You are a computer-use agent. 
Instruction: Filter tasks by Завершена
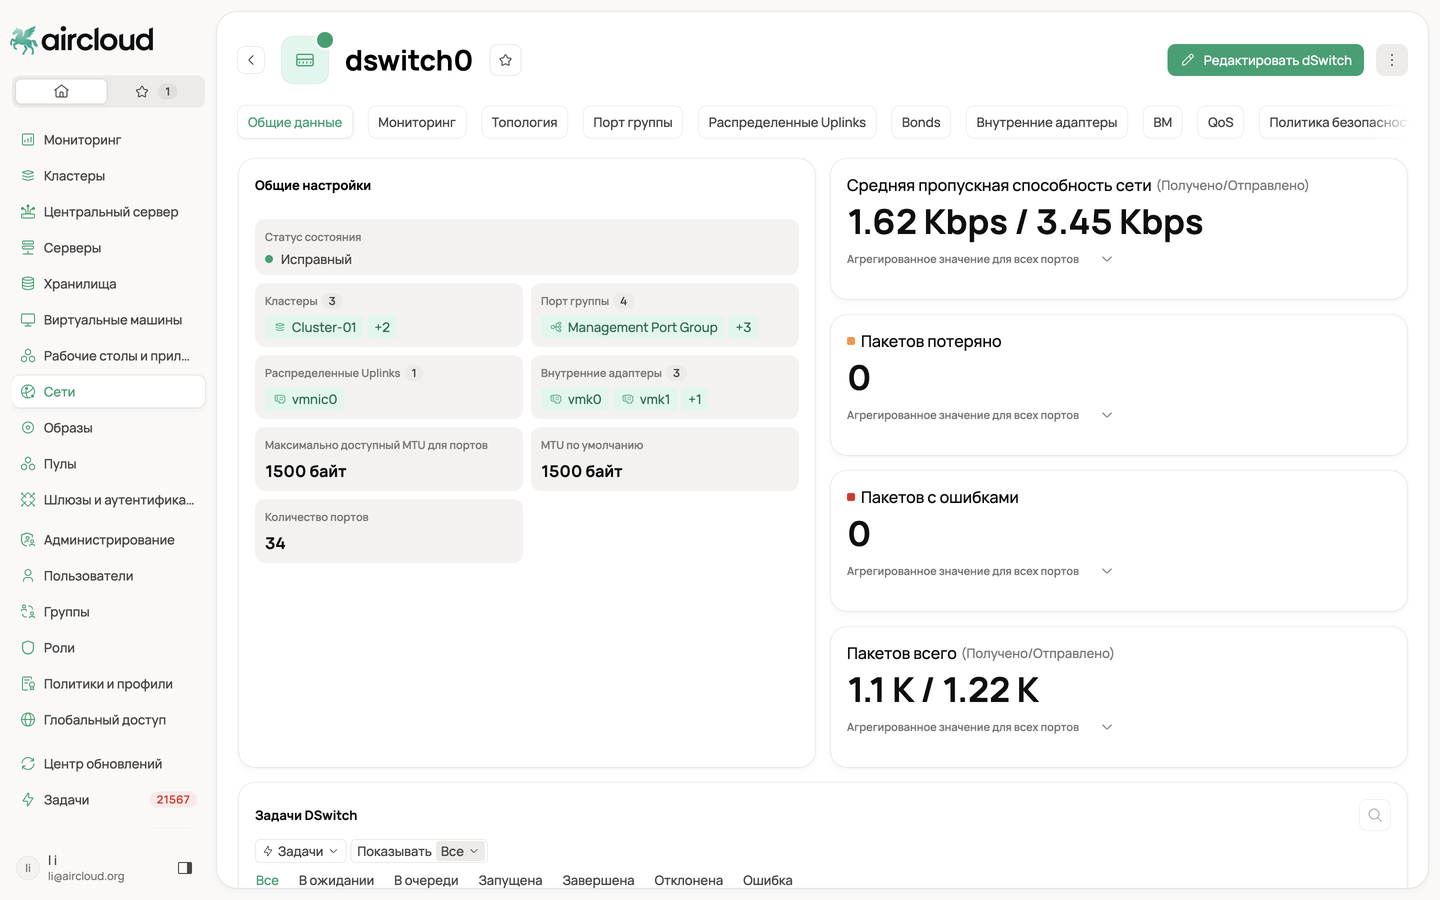pos(598,880)
